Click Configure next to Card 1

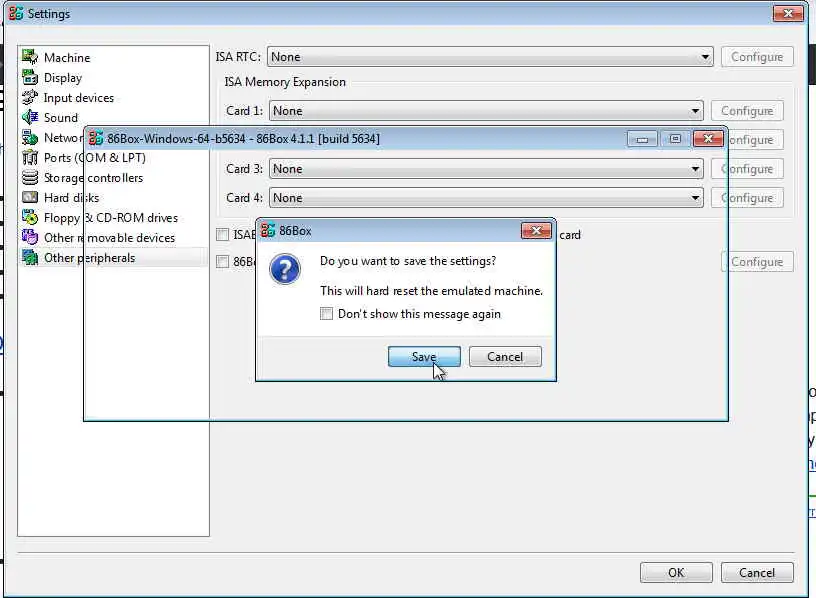point(747,111)
